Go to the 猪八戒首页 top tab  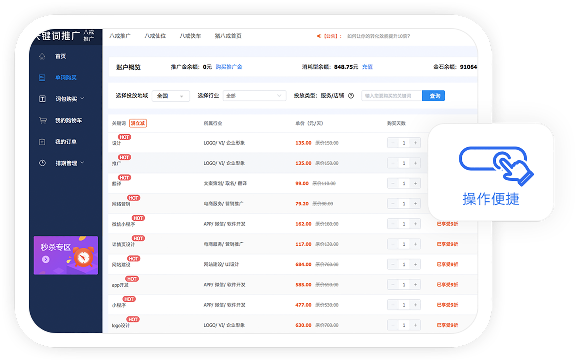point(228,36)
